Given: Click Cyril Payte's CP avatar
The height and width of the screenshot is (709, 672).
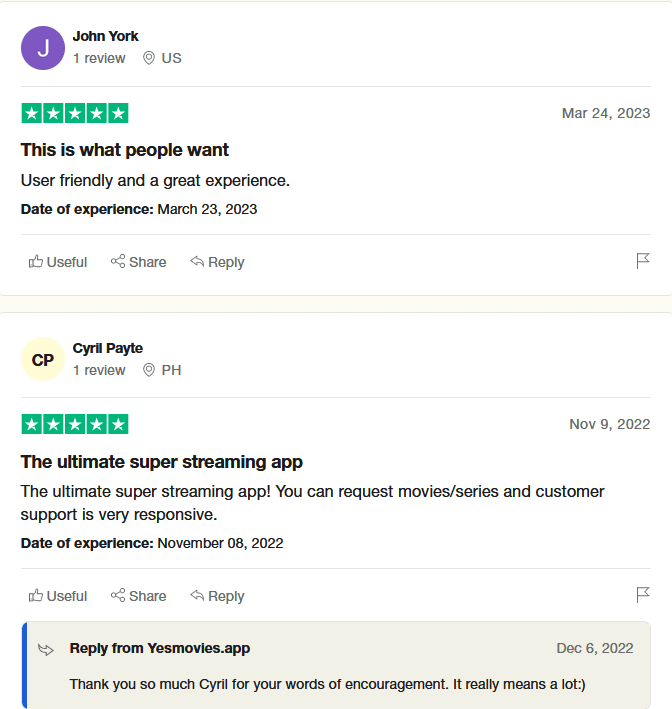Looking at the screenshot, I should tap(43, 359).
